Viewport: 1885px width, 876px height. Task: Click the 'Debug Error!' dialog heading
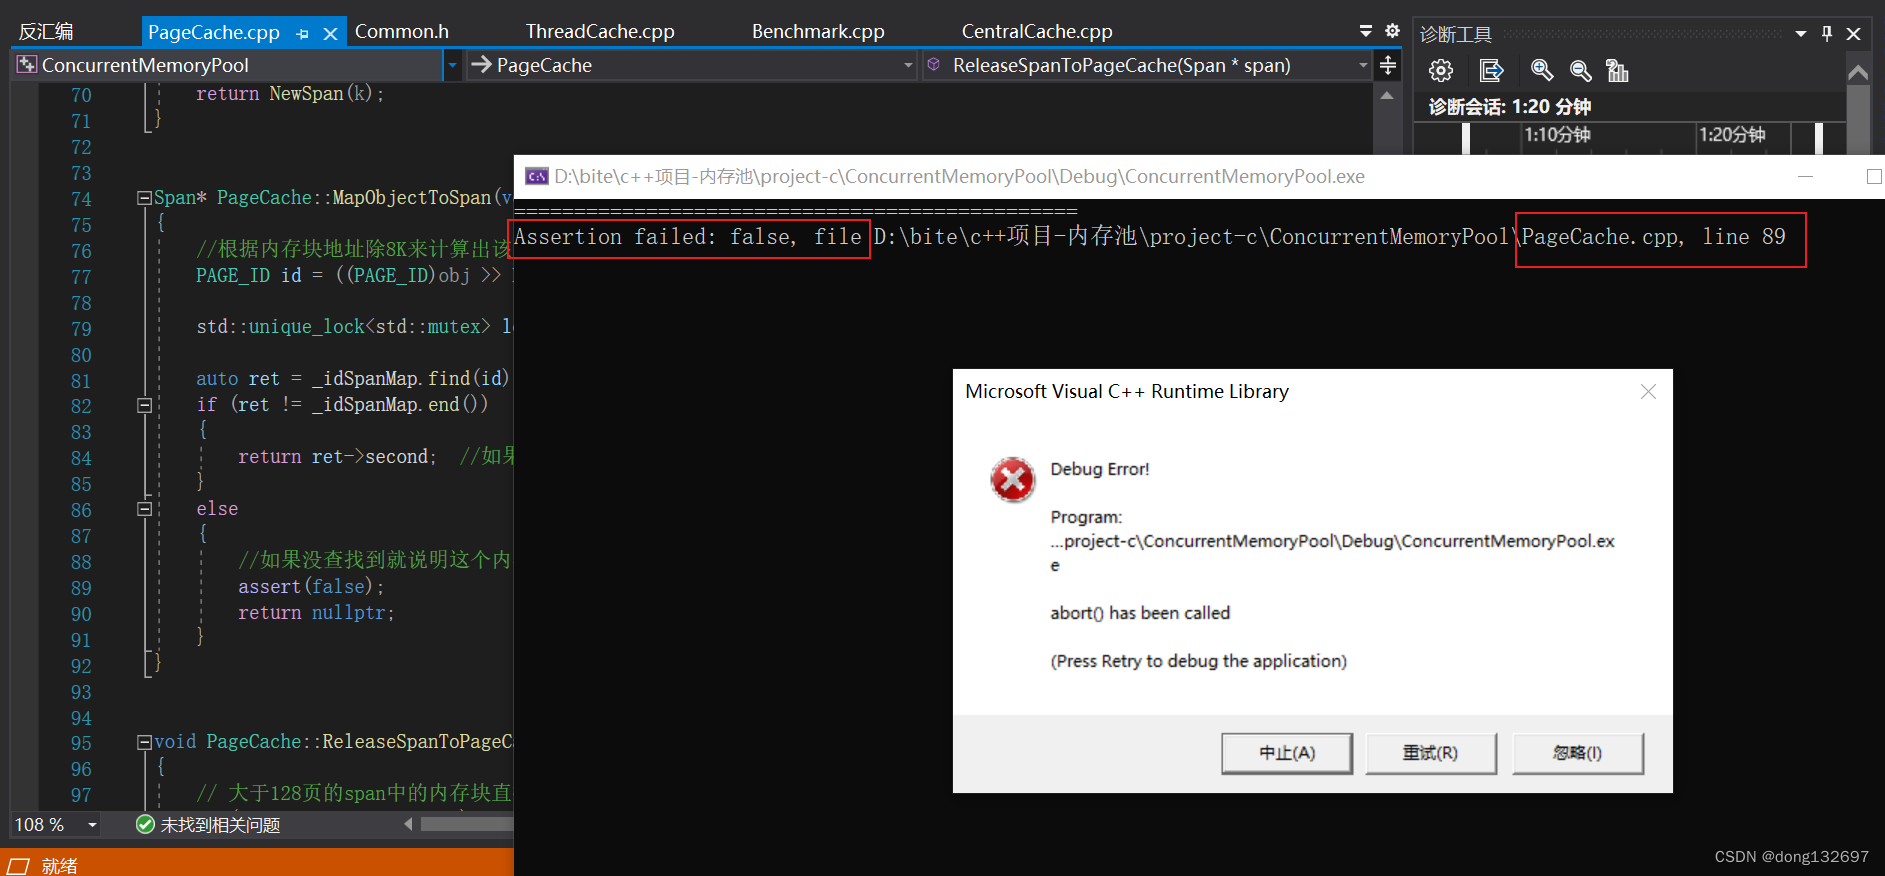(1100, 469)
